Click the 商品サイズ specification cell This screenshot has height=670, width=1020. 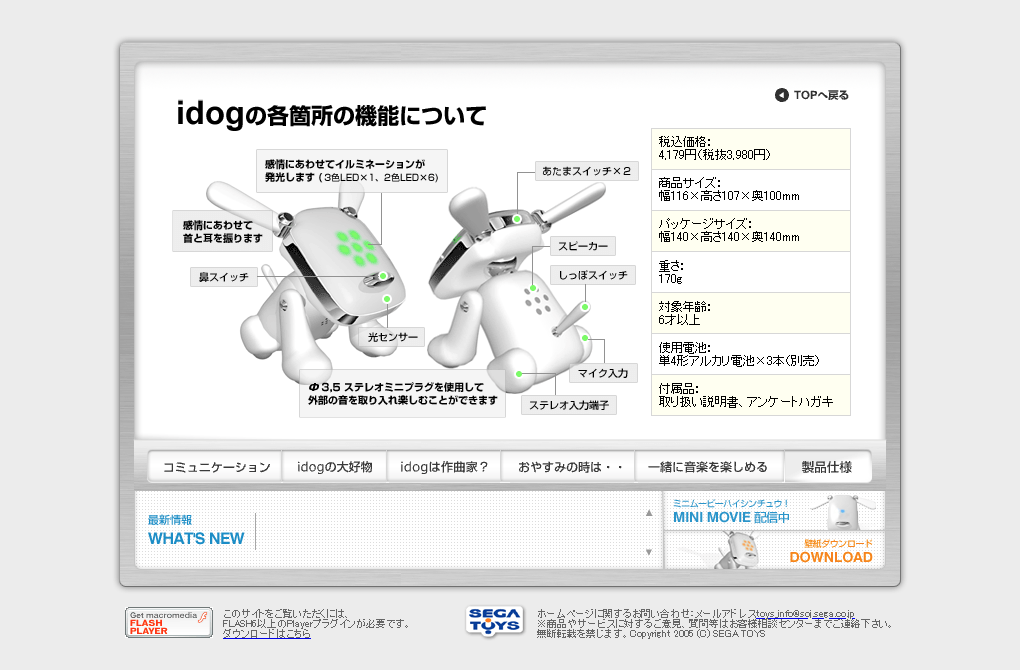pos(751,190)
